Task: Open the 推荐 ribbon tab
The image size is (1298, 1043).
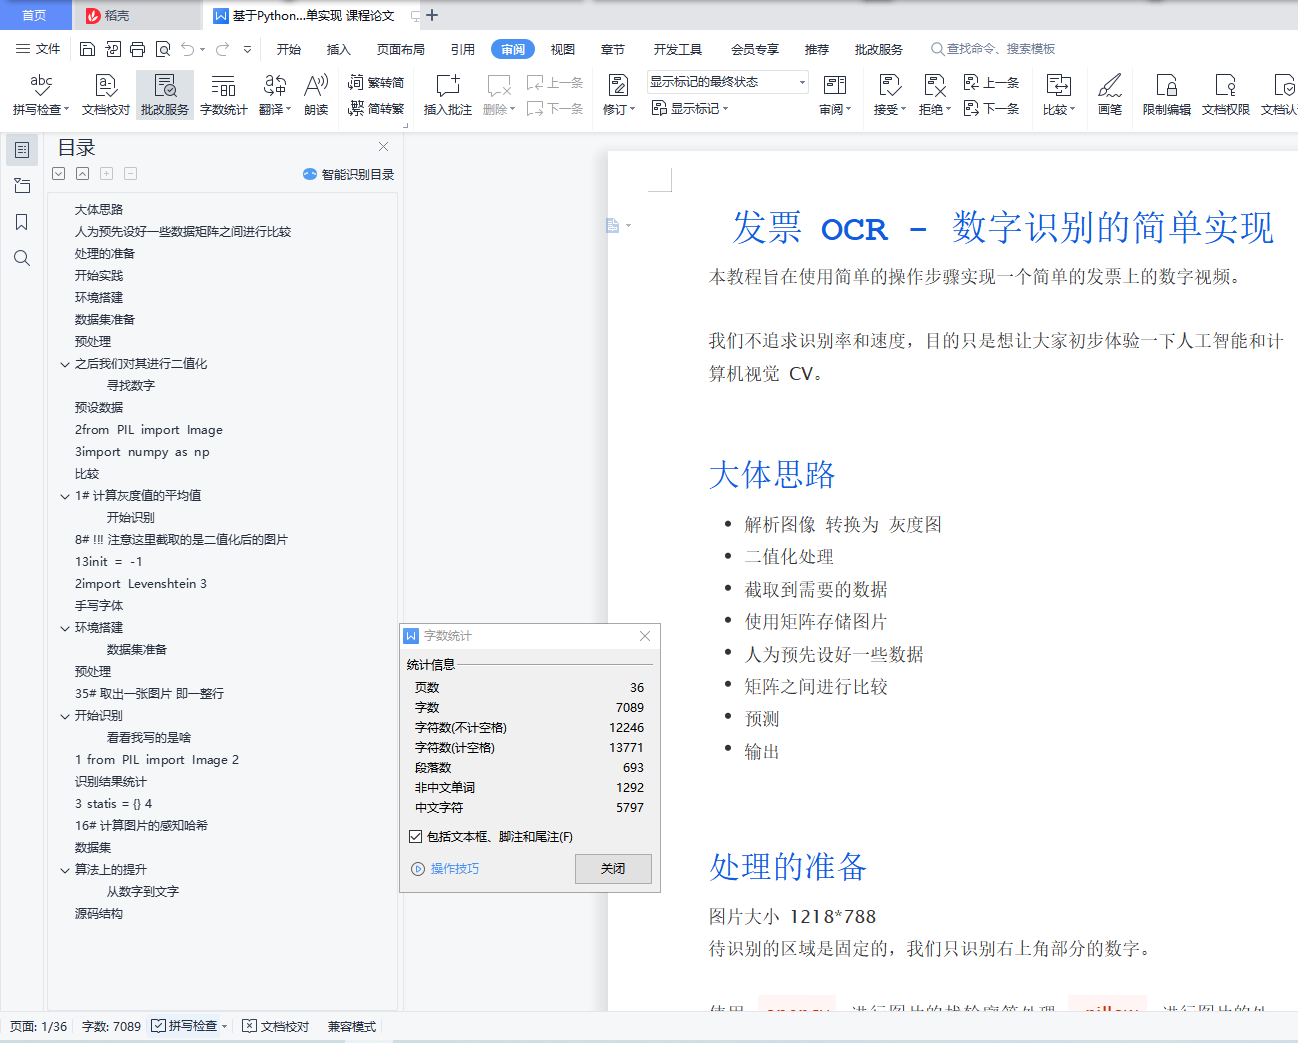Action: point(817,49)
